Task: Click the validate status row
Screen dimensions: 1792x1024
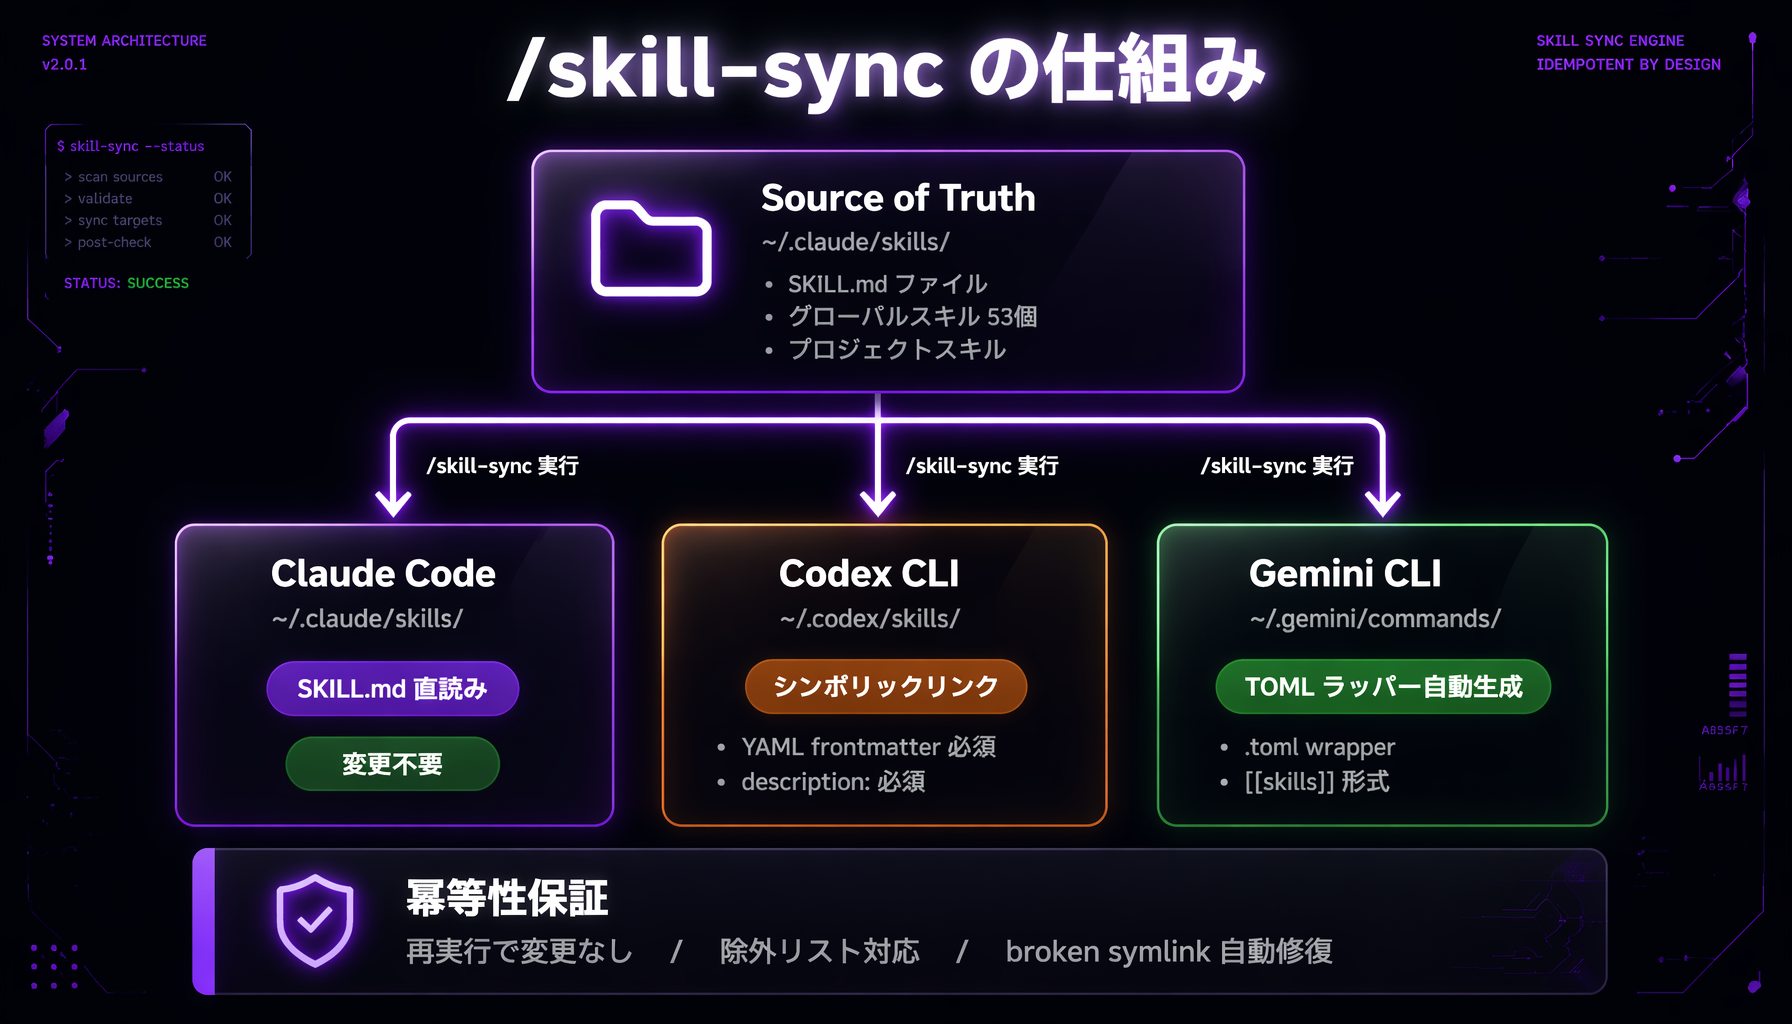Action: click(148, 199)
